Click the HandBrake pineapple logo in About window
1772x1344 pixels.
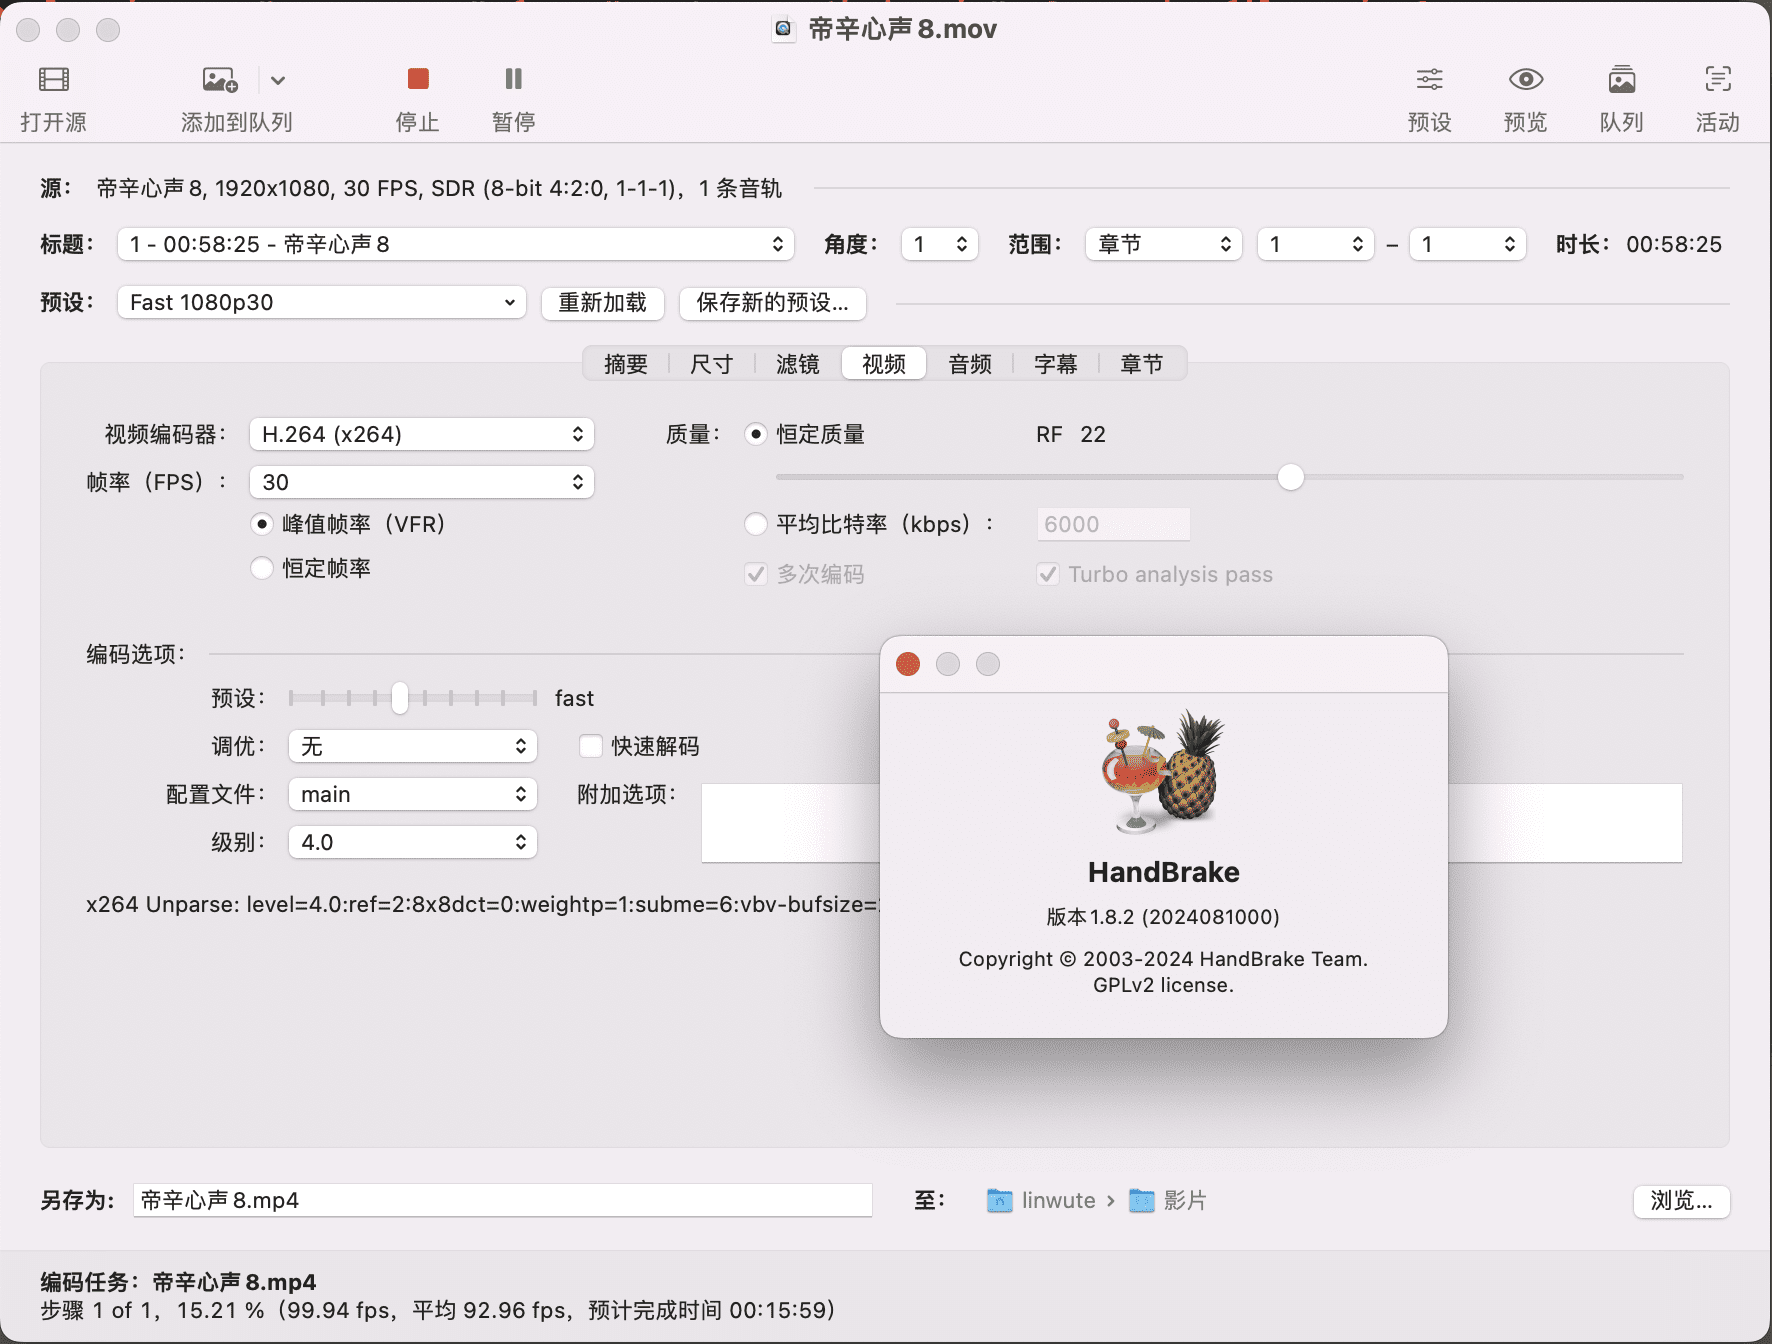1163,772
